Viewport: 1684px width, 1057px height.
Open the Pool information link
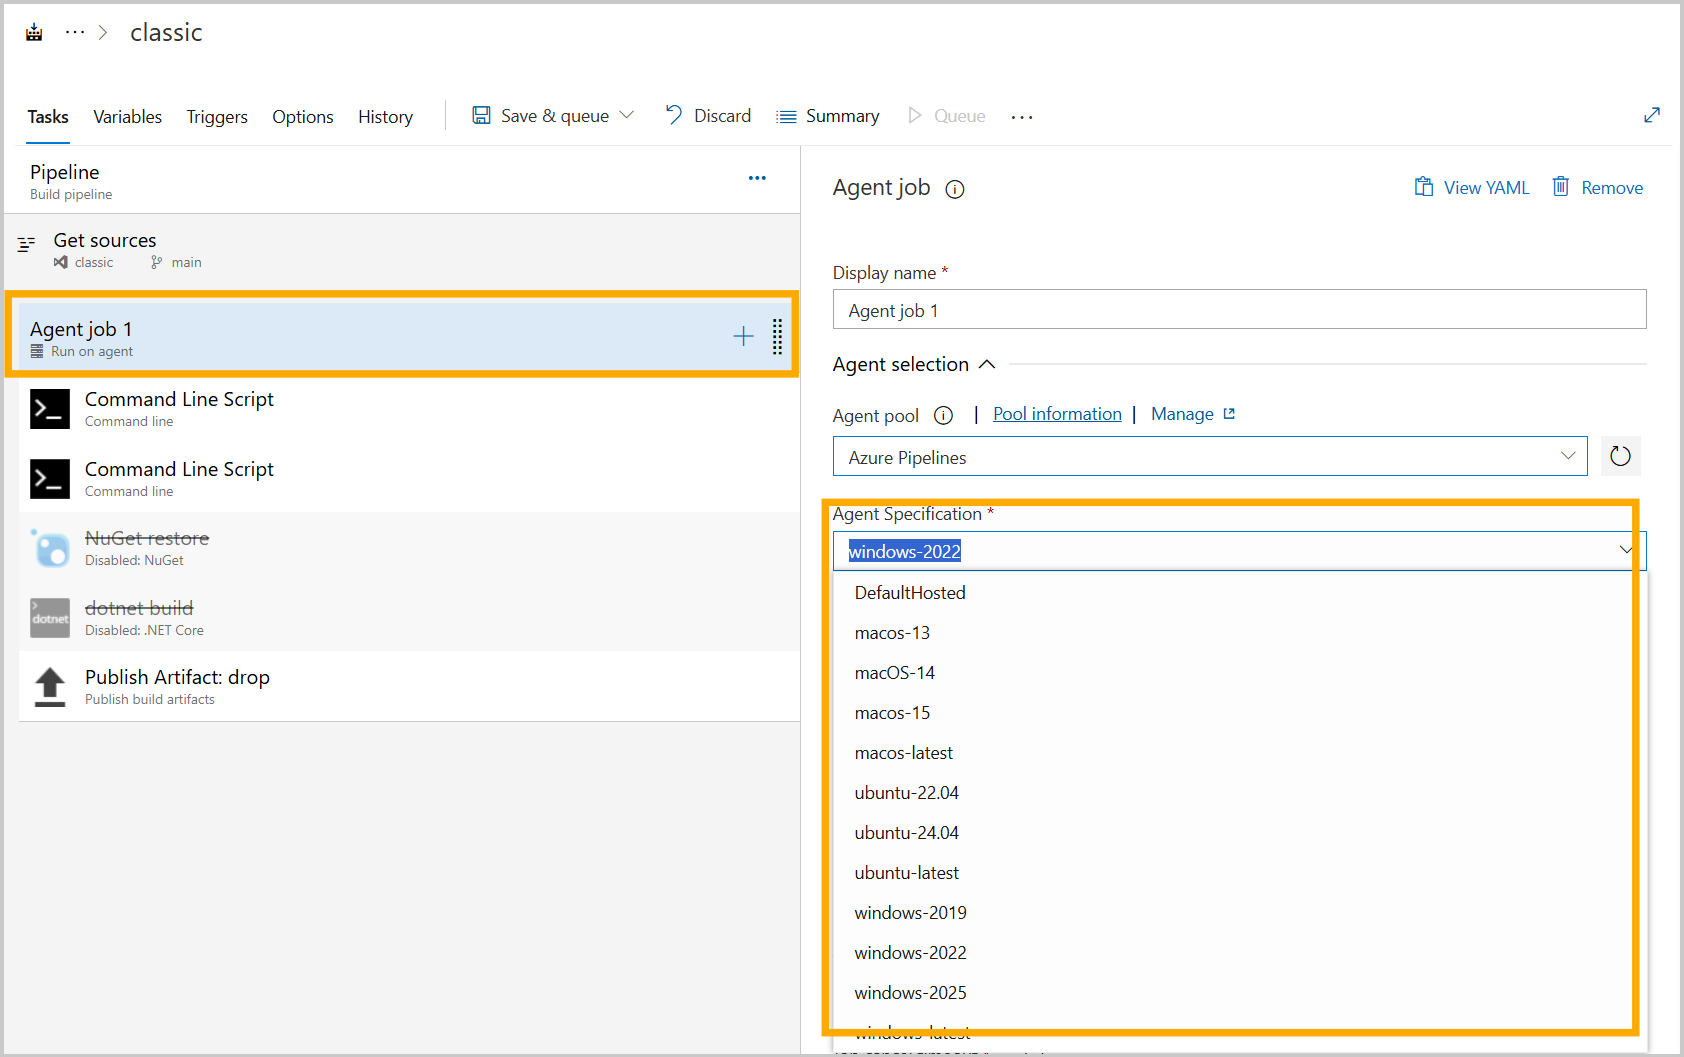pos(1057,414)
